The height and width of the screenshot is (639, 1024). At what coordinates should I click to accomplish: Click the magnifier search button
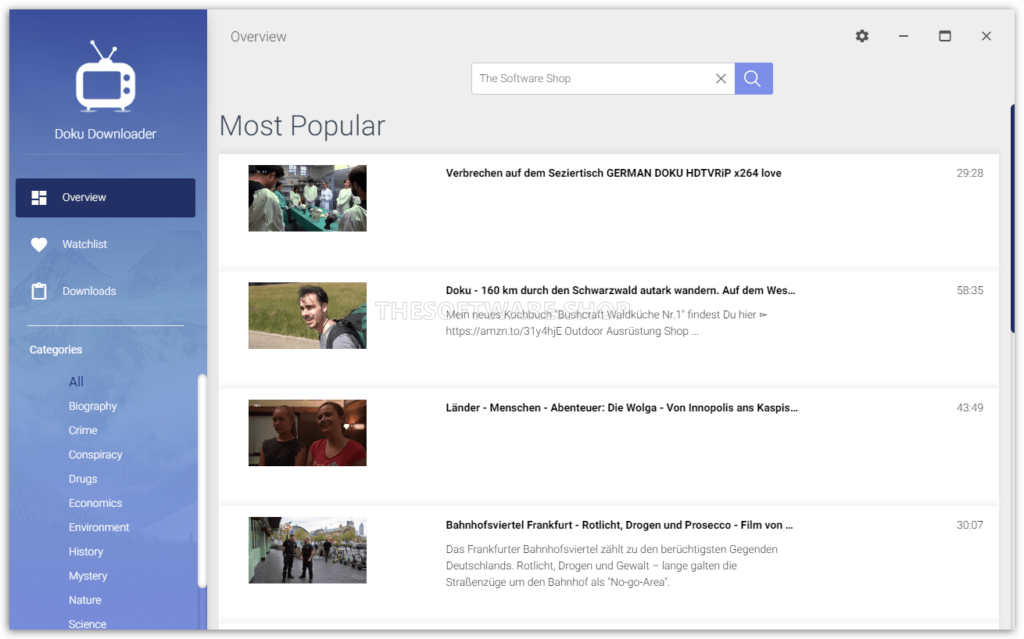point(753,78)
